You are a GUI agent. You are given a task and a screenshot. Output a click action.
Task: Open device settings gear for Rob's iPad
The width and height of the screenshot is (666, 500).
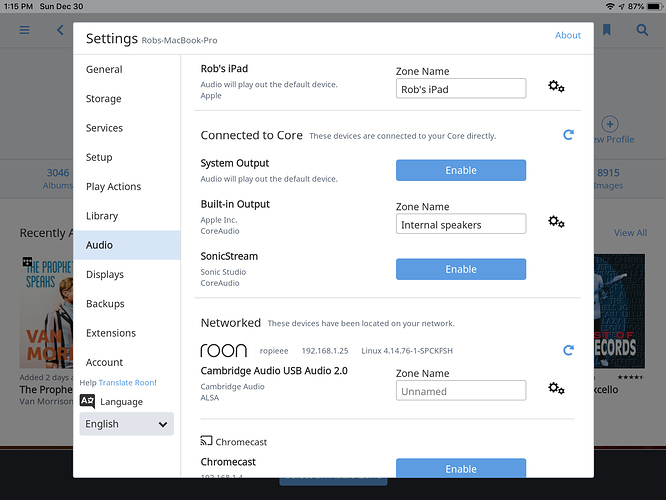556,87
